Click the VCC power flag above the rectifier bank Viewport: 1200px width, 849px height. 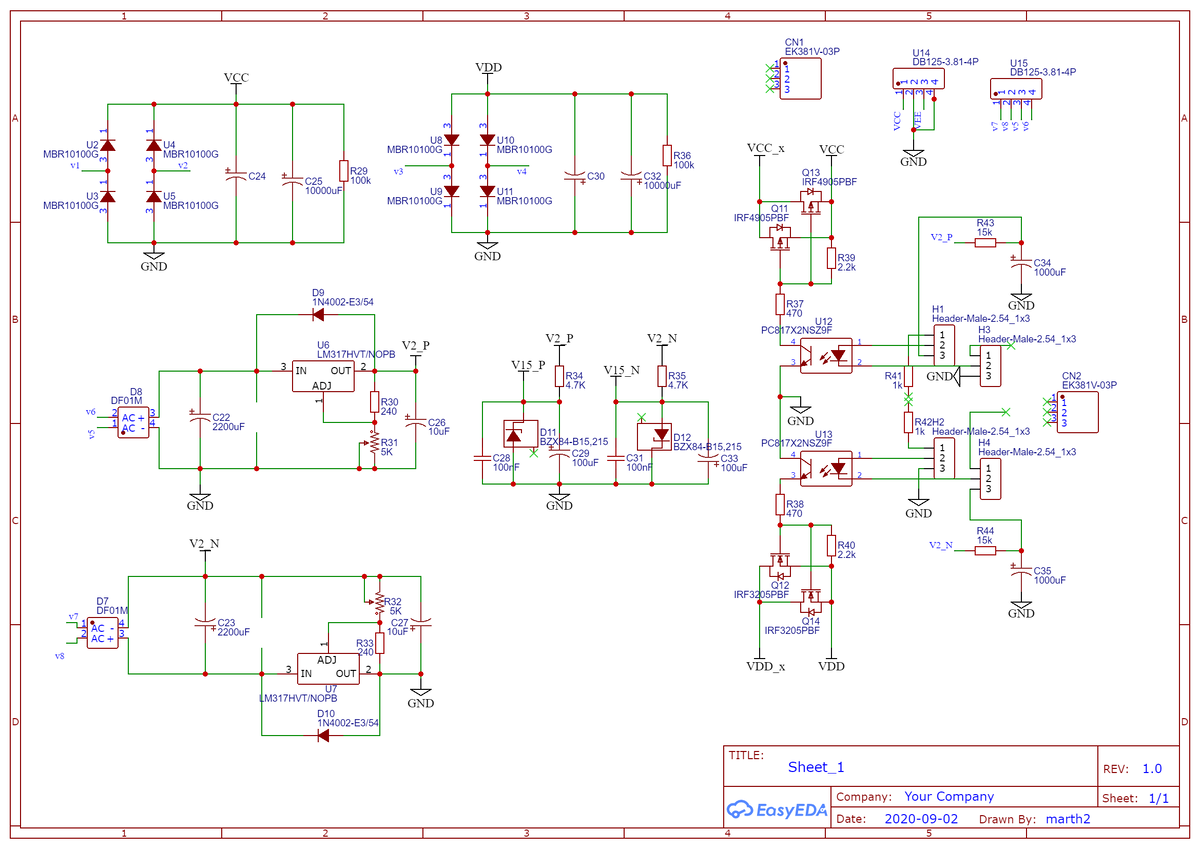[235, 80]
